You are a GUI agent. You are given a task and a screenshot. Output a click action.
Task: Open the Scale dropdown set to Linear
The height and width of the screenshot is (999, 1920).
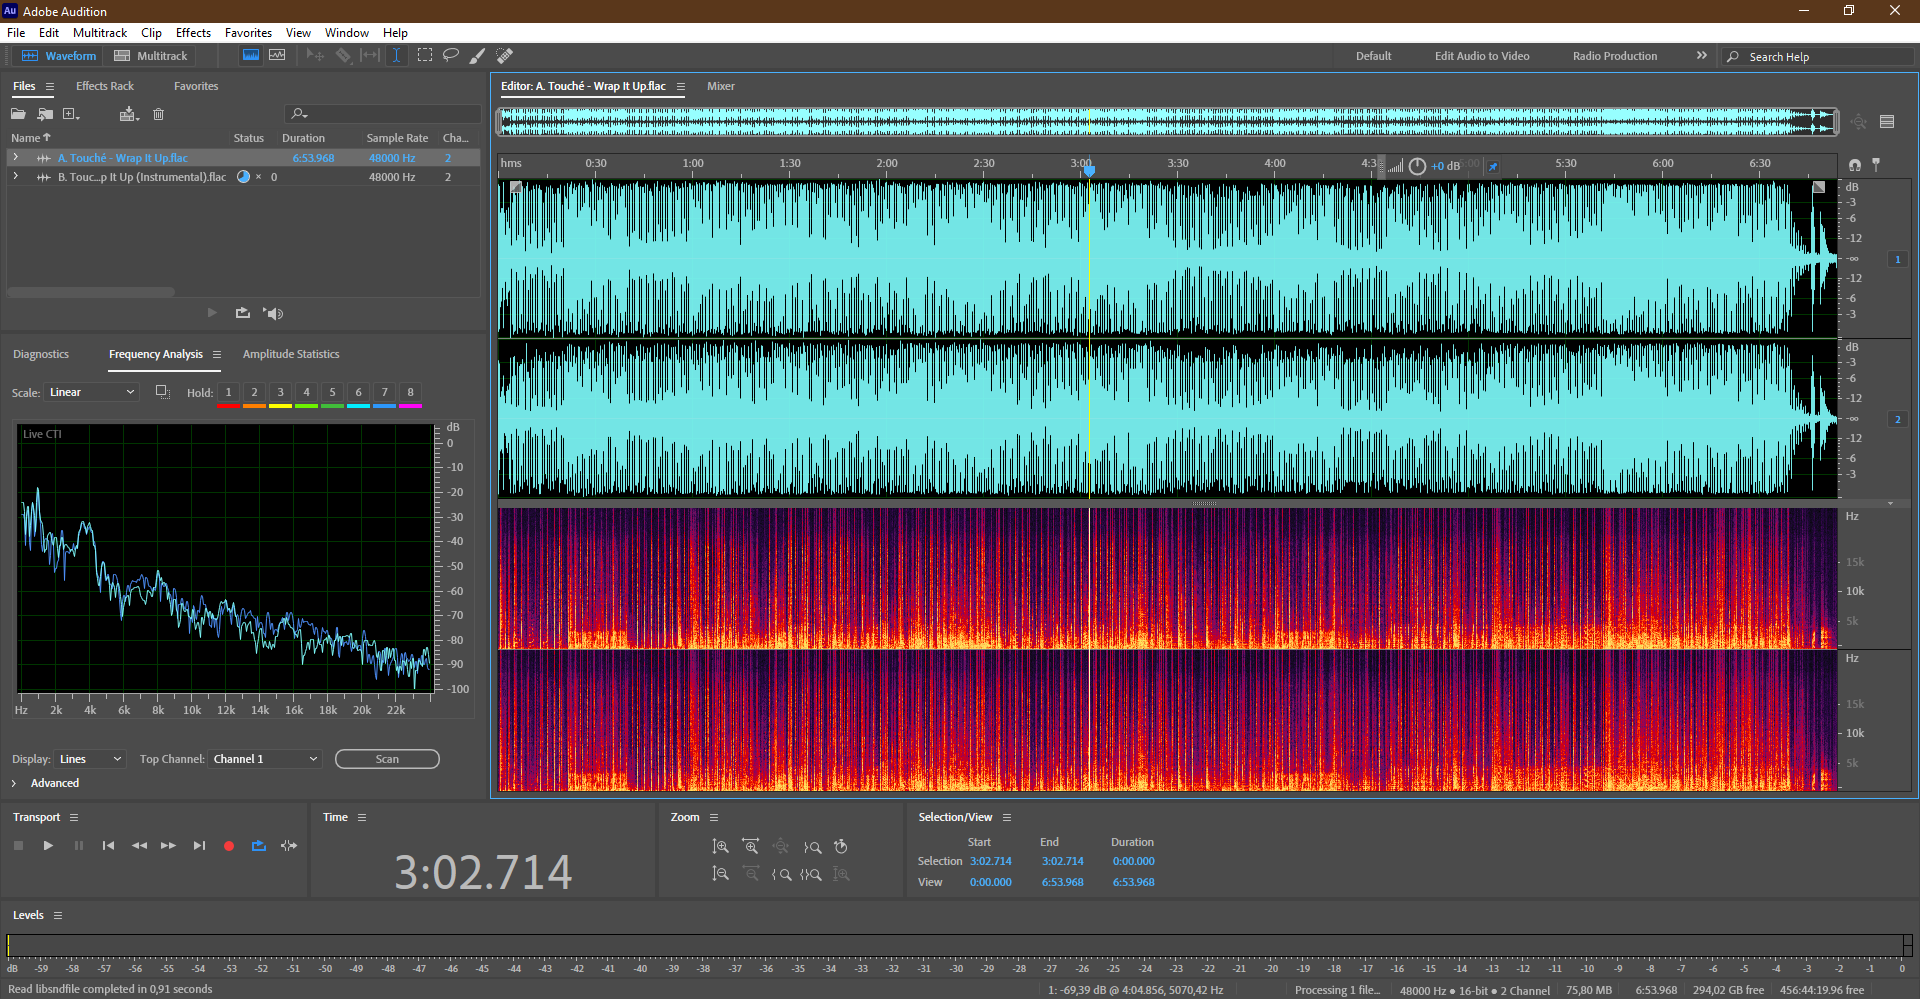90,392
